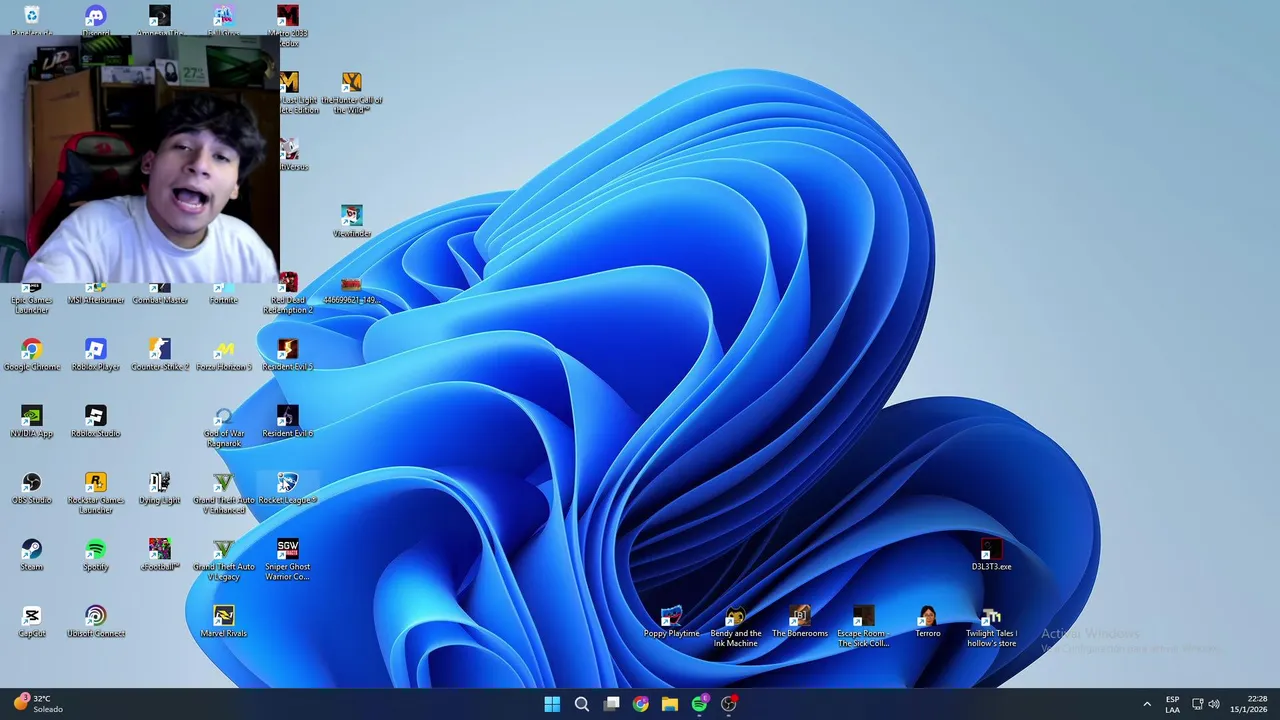The image size is (1280, 720).
Task: Select the Poppy Playtime desktop icon
Action: [671, 621]
